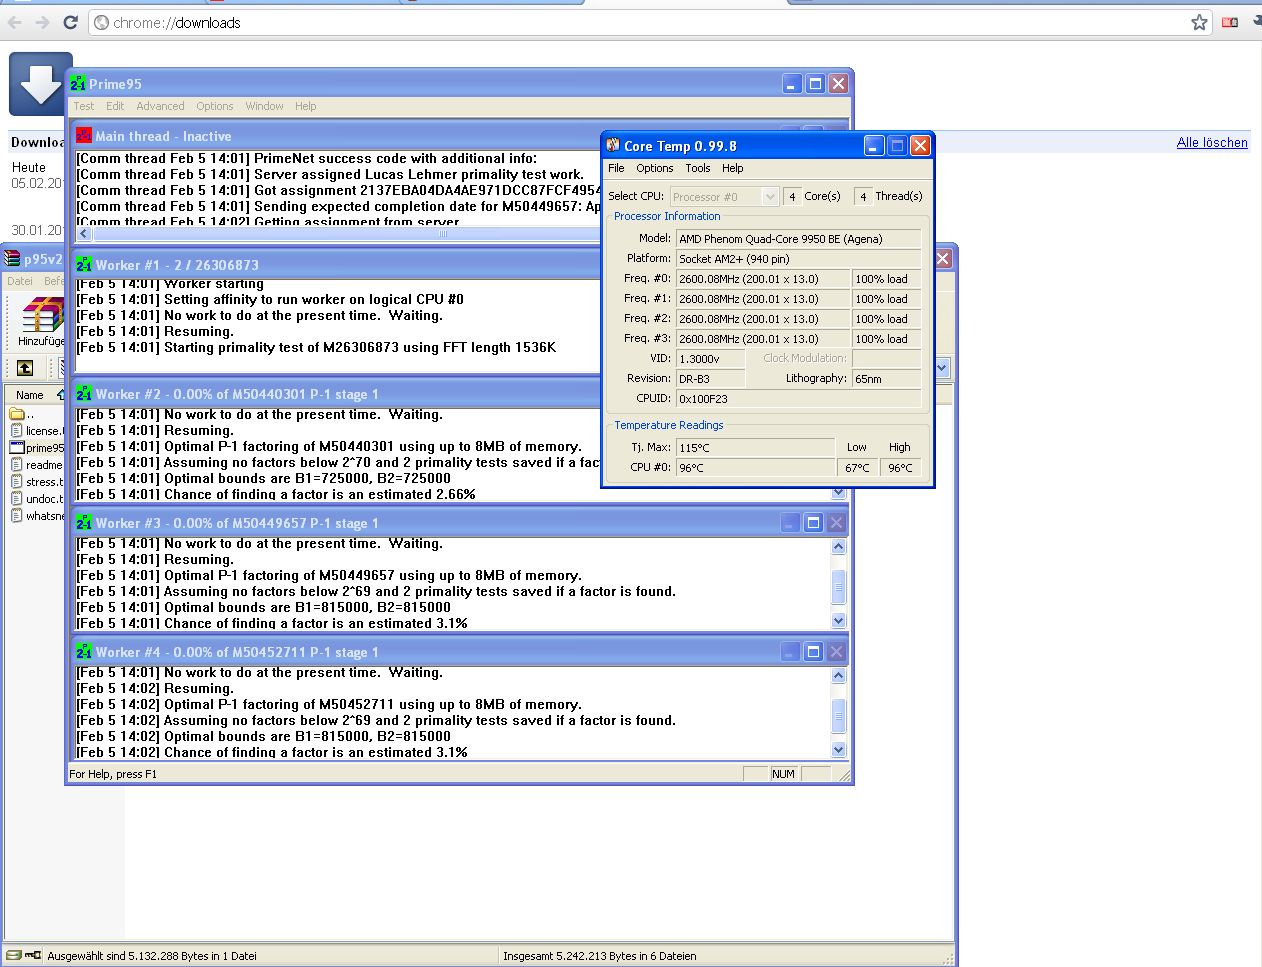The image size is (1262, 967).
Task: Click scroll-down arrow in Worker #2 window
Action: pos(838,493)
